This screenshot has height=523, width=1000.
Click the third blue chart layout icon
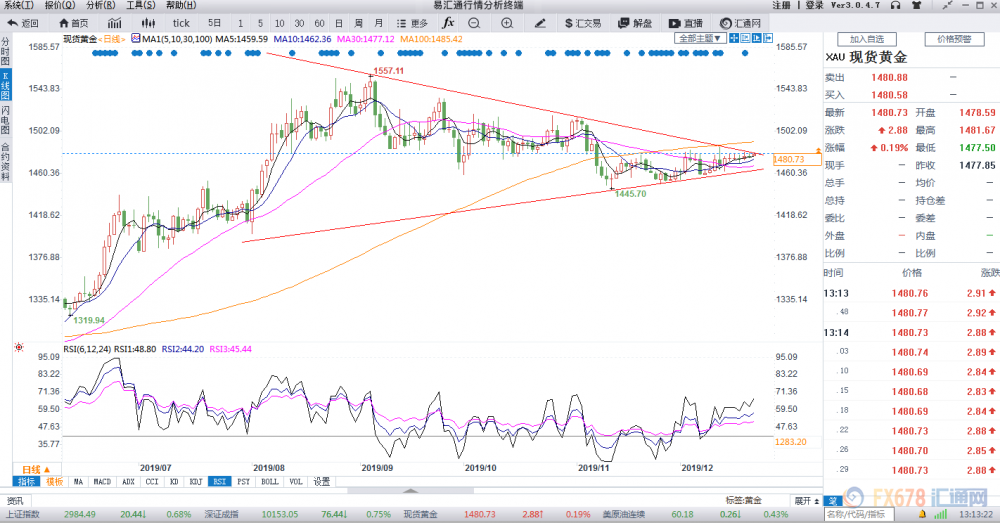(x=756, y=38)
